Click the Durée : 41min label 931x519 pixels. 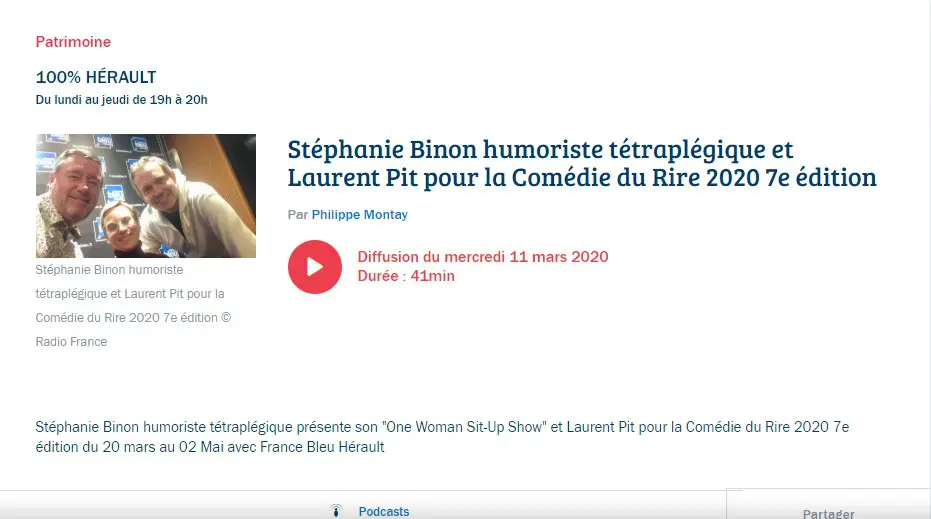click(x=406, y=276)
